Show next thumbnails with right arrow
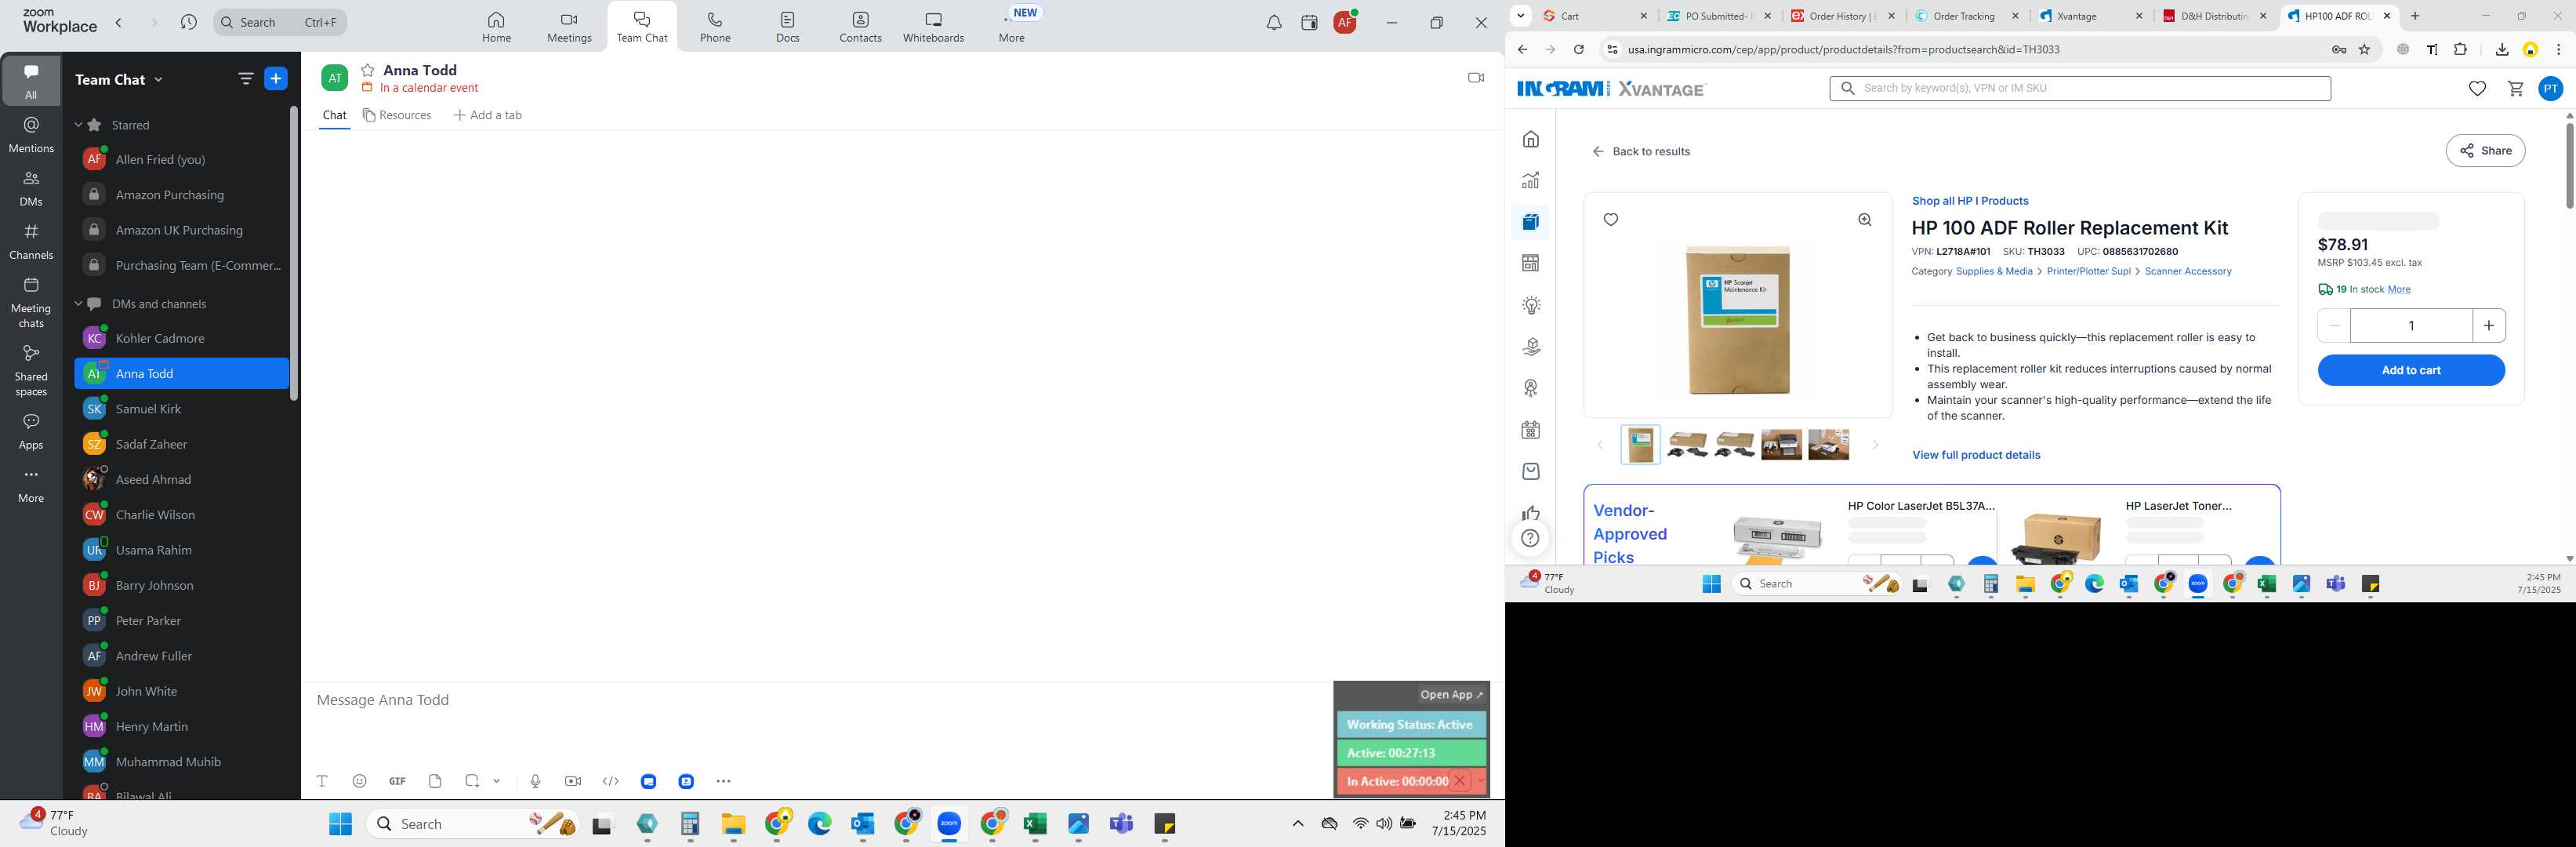 (x=1876, y=445)
